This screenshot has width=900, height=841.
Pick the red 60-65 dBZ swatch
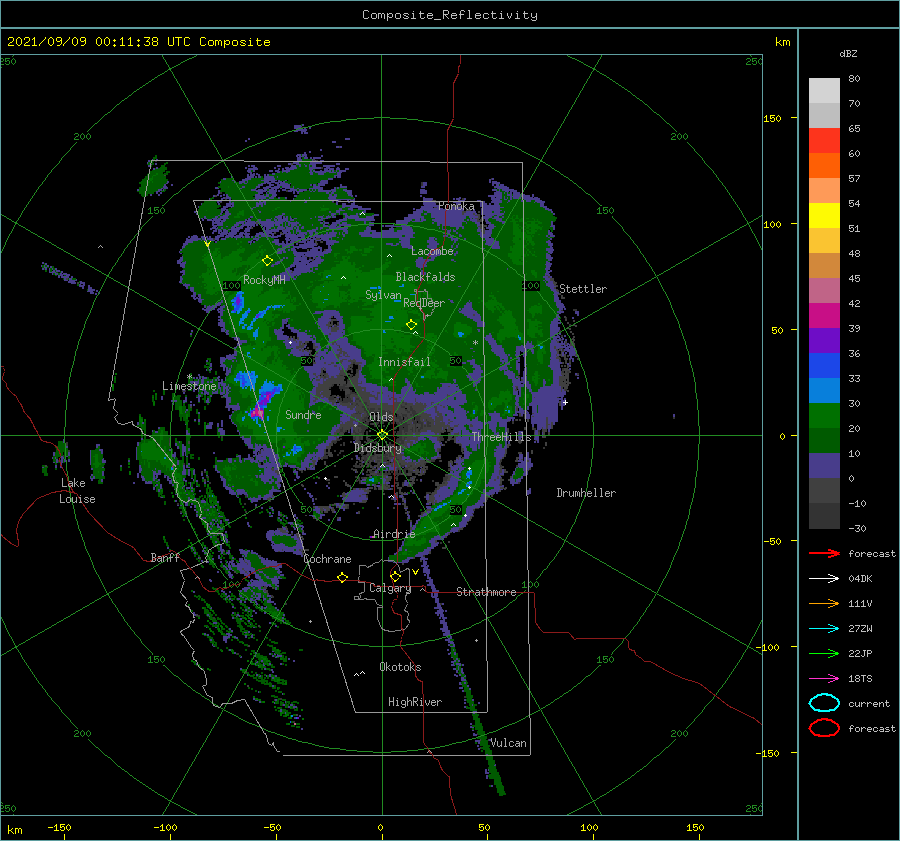pyautogui.click(x=824, y=141)
